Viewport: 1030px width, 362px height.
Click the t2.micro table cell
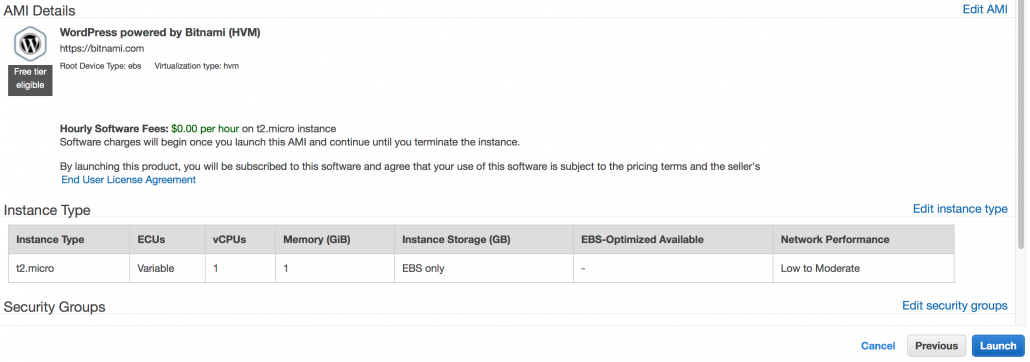point(69,268)
